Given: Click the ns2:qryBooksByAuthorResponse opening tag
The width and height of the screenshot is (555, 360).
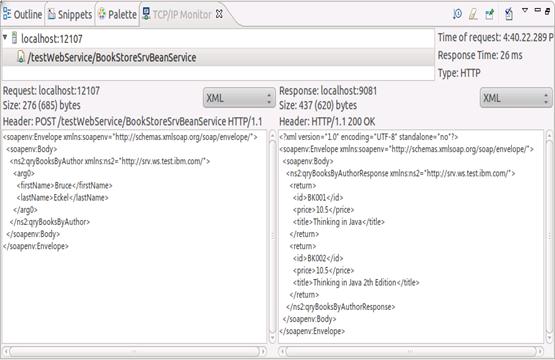Looking at the screenshot, I should [x=401, y=173].
